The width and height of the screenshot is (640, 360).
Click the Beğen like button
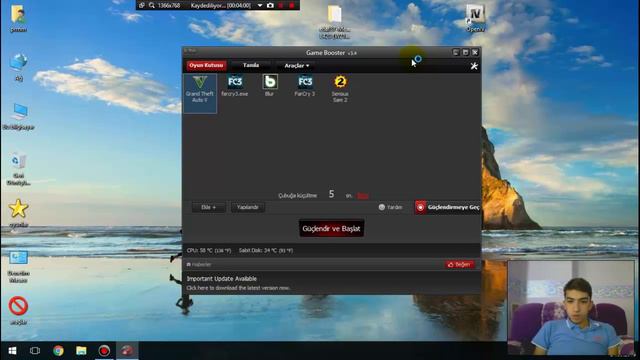(x=460, y=264)
